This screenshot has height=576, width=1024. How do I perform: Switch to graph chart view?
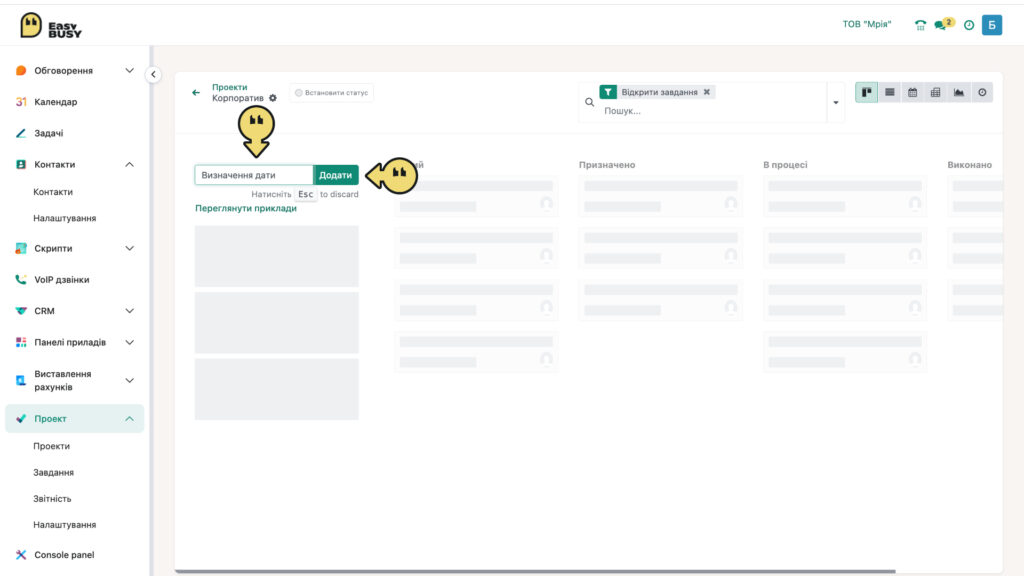click(x=959, y=92)
